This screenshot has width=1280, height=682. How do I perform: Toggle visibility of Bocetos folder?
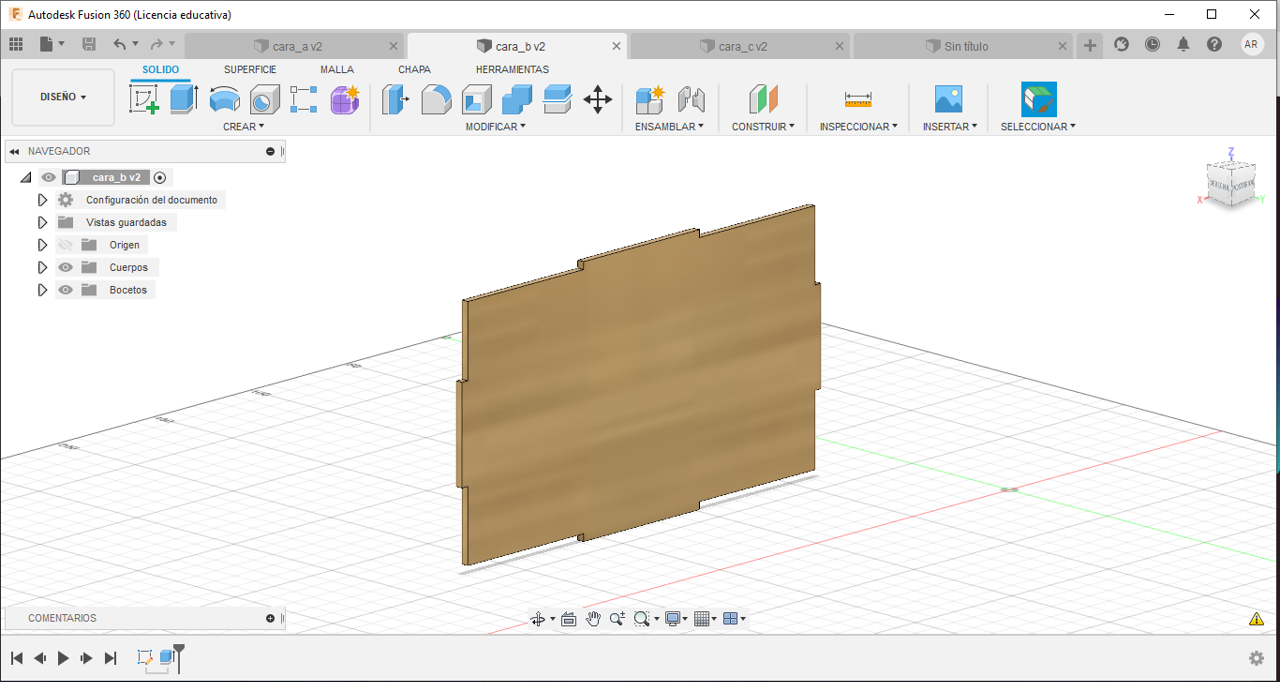click(66, 290)
